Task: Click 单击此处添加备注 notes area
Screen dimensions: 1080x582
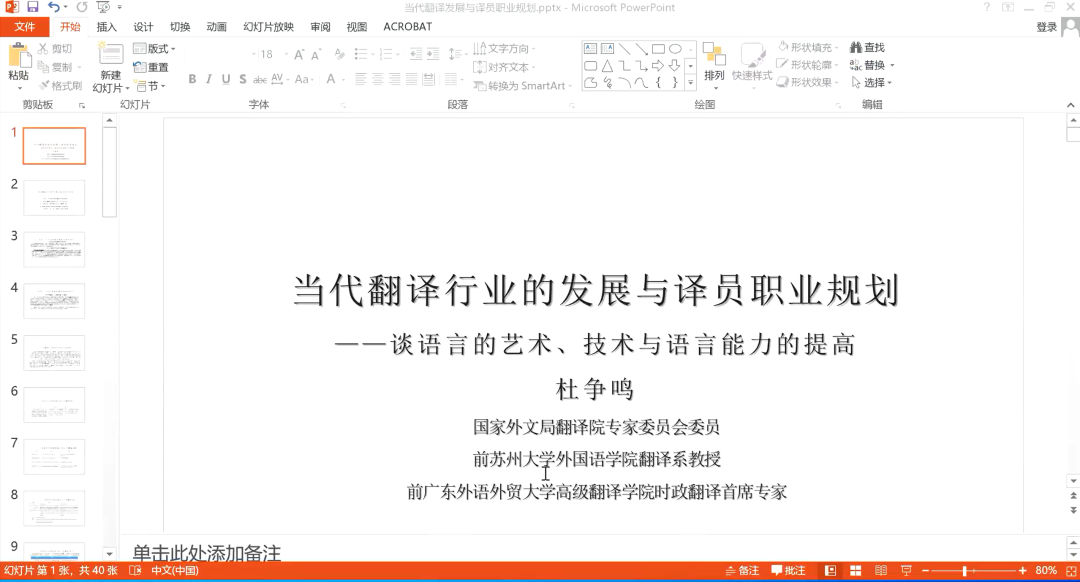Action: click(207, 553)
